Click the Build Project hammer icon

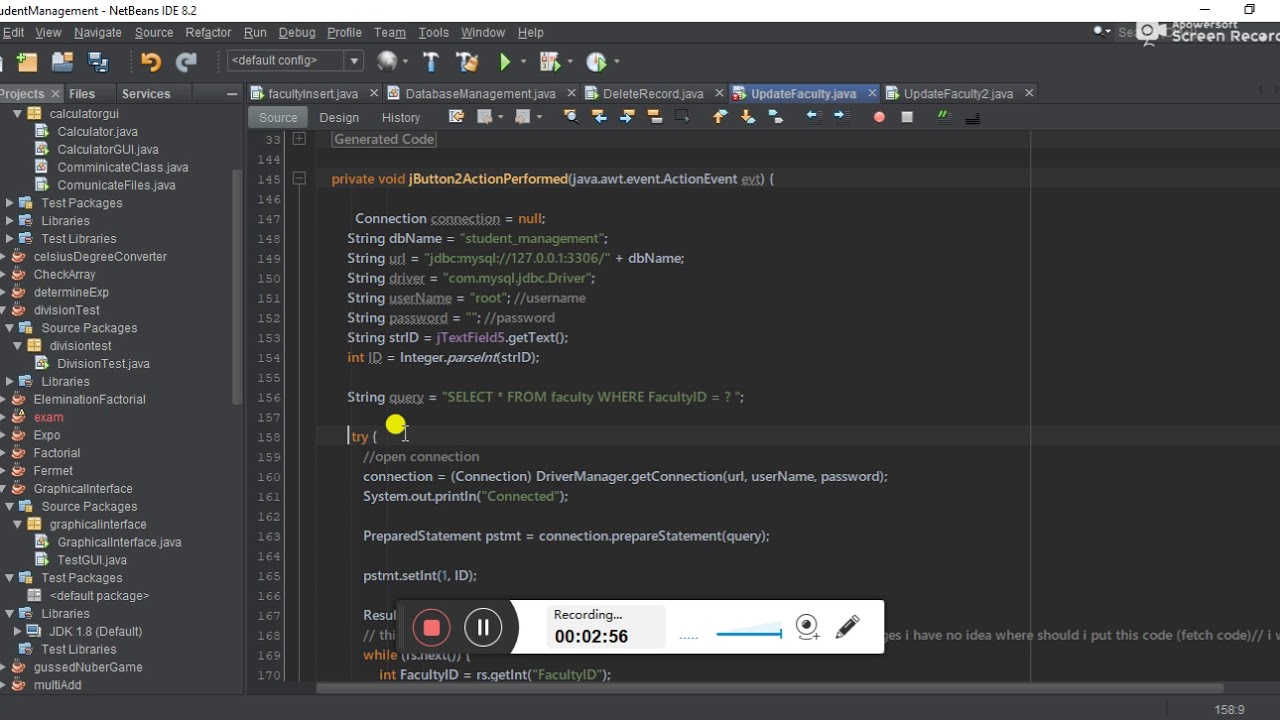(431, 62)
